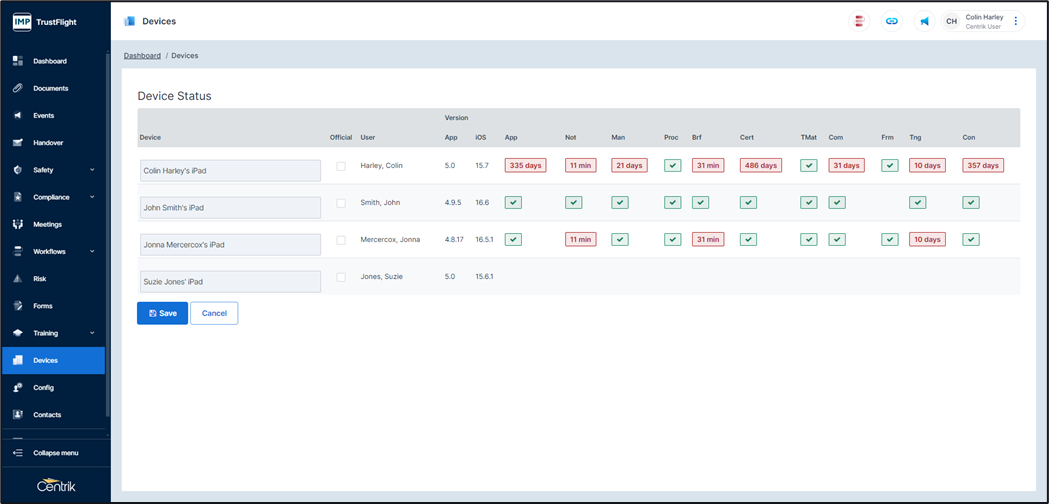This screenshot has width=1049, height=504.
Task: Click the Config icon in sidebar
Action: tap(18, 387)
